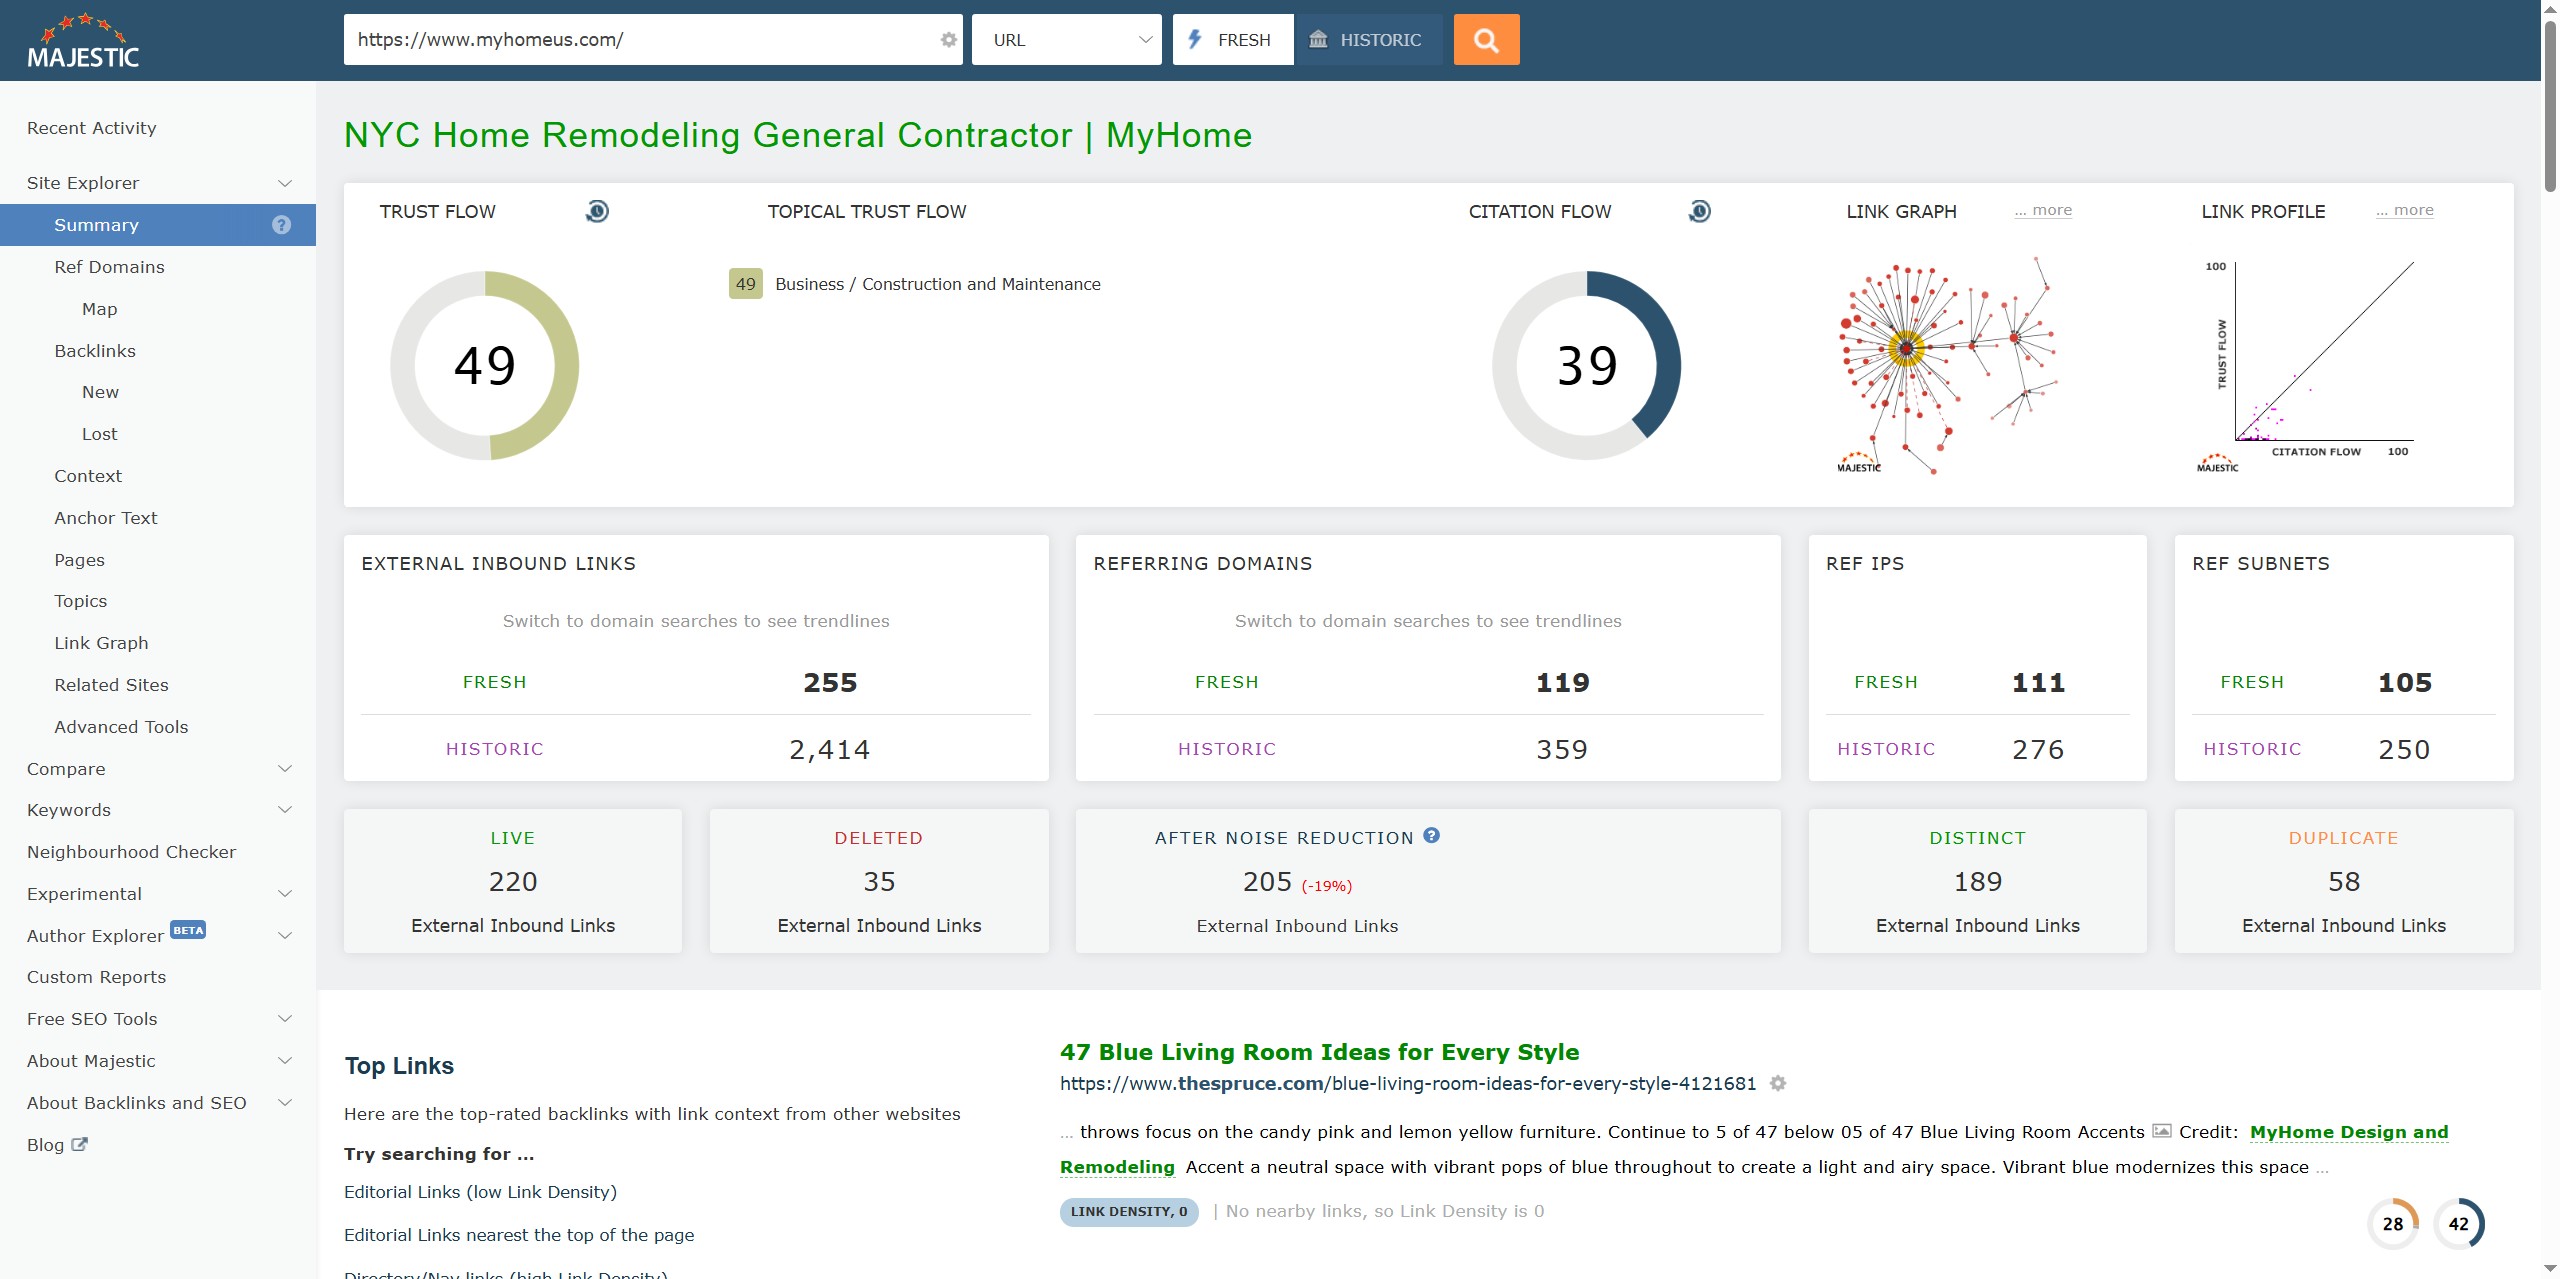Open Citation Flow history clock icon

tap(1699, 211)
